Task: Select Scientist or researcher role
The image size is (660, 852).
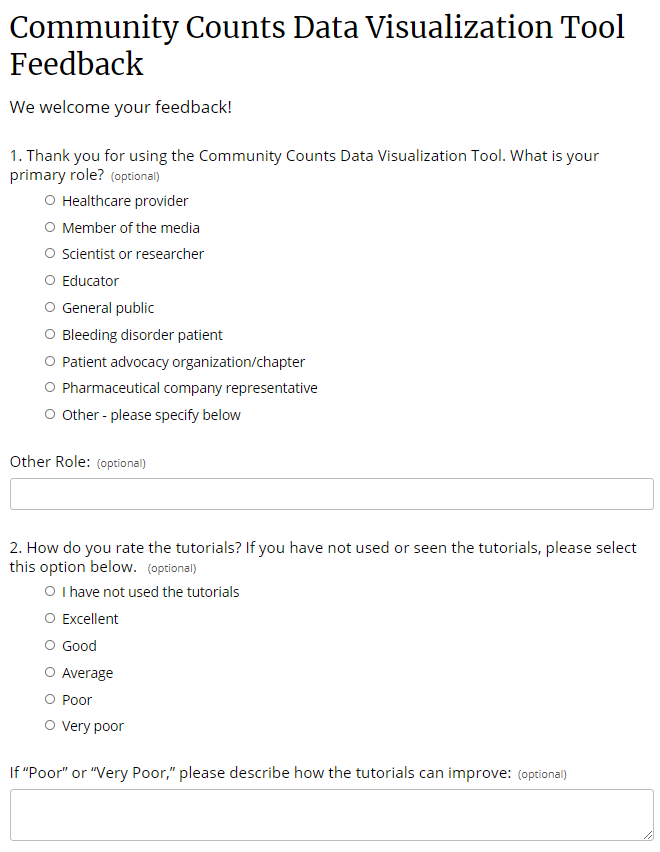Action: (x=50, y=254)
